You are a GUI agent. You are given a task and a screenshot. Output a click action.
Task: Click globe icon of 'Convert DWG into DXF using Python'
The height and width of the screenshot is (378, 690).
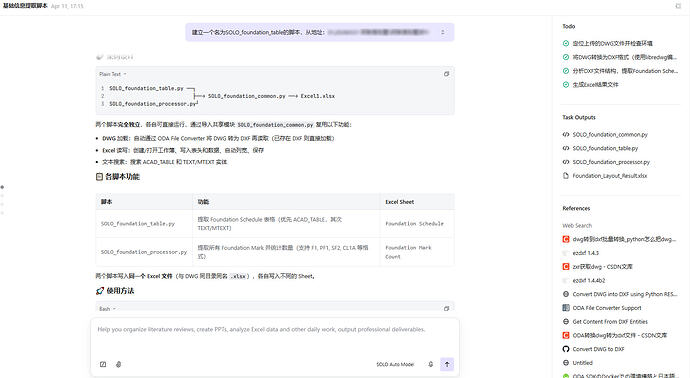pyautogui.click(x=566, y=294)
